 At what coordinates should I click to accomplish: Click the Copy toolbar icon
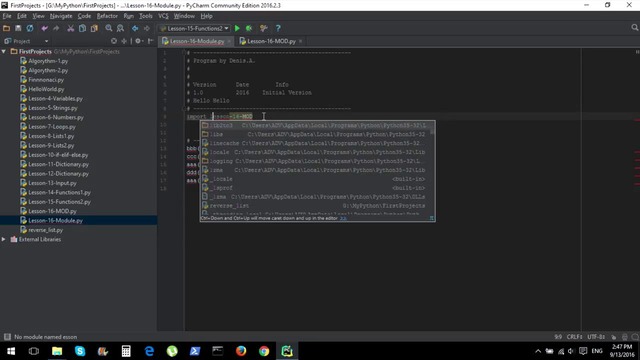click(82, 29)
